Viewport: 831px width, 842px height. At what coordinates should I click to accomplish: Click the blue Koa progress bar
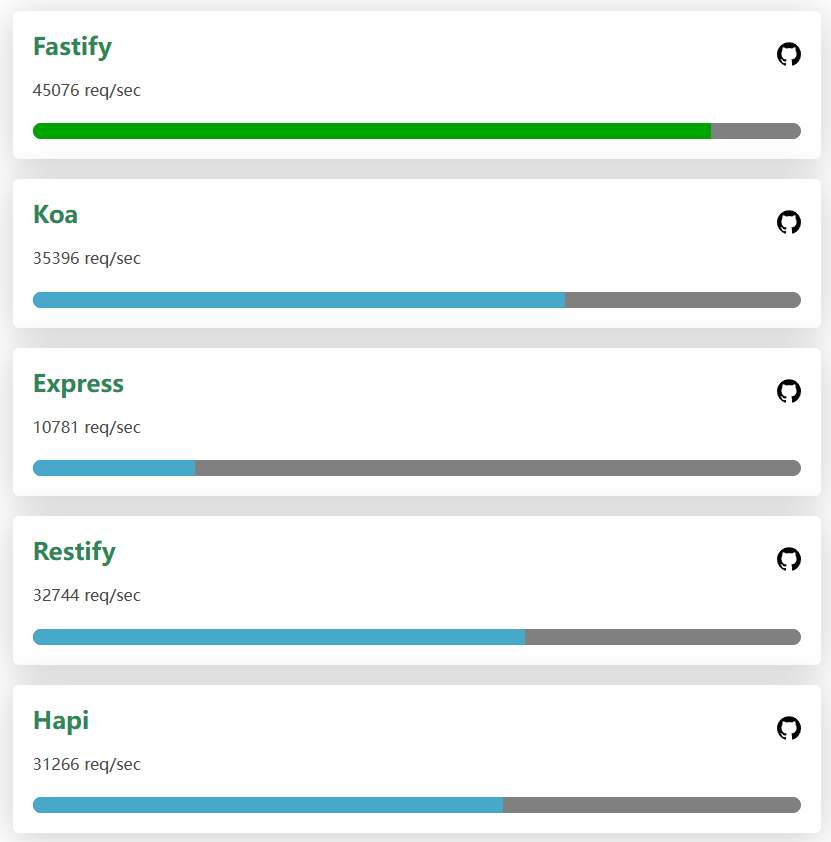[299, 300]
